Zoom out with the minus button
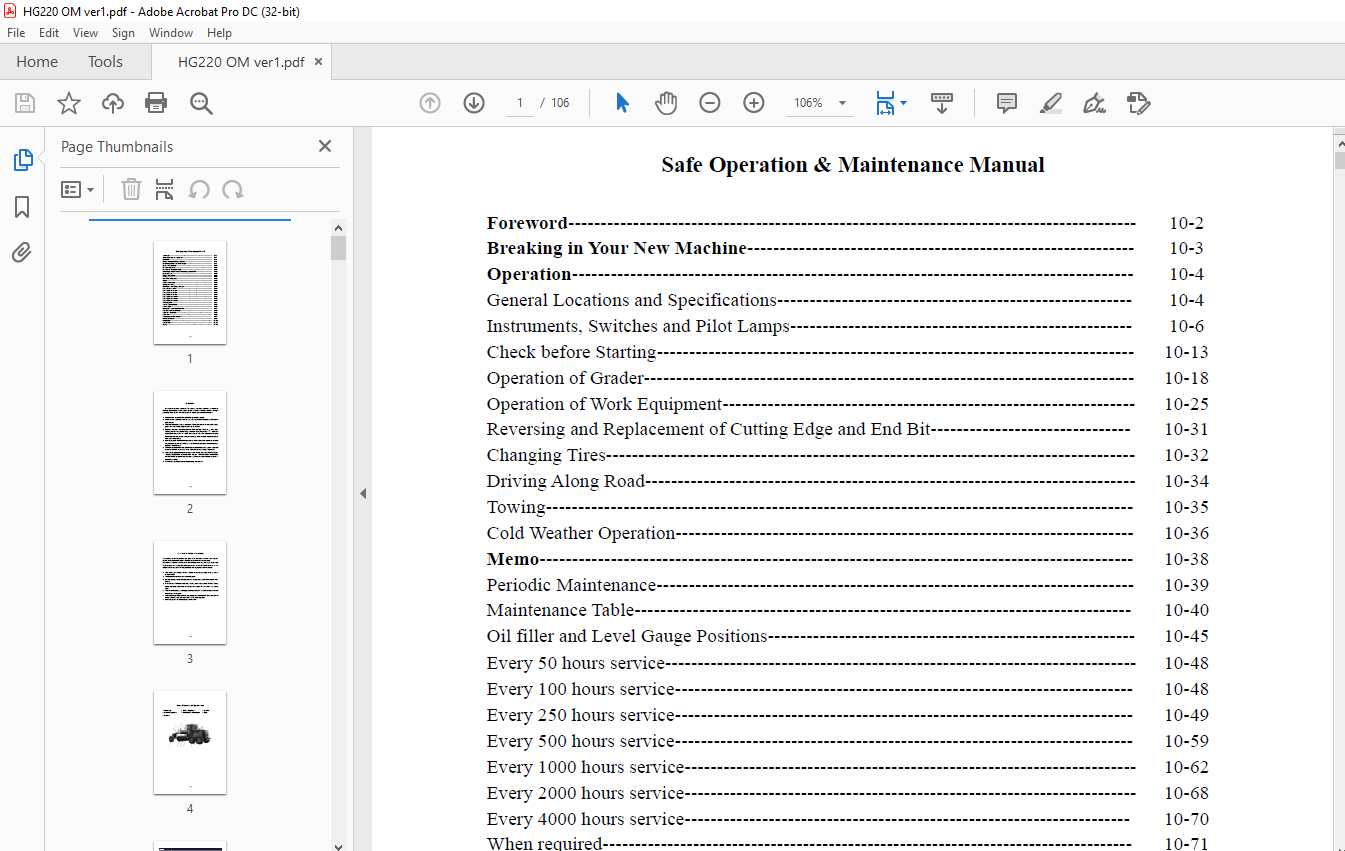This screenshot has height=851, width=1345. (x=710, y=103)
